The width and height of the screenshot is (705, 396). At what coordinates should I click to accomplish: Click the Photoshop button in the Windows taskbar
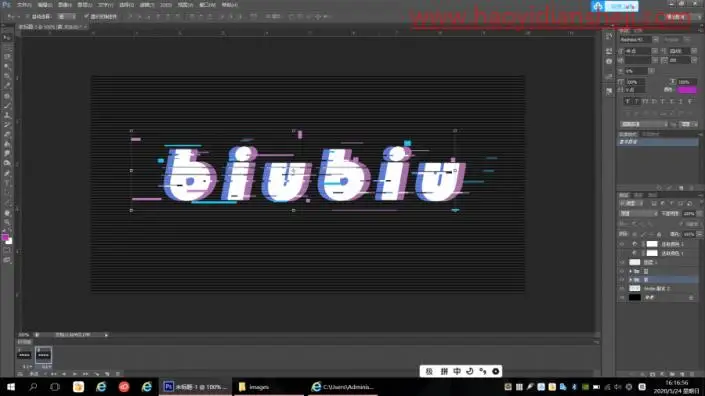(195, 387)
